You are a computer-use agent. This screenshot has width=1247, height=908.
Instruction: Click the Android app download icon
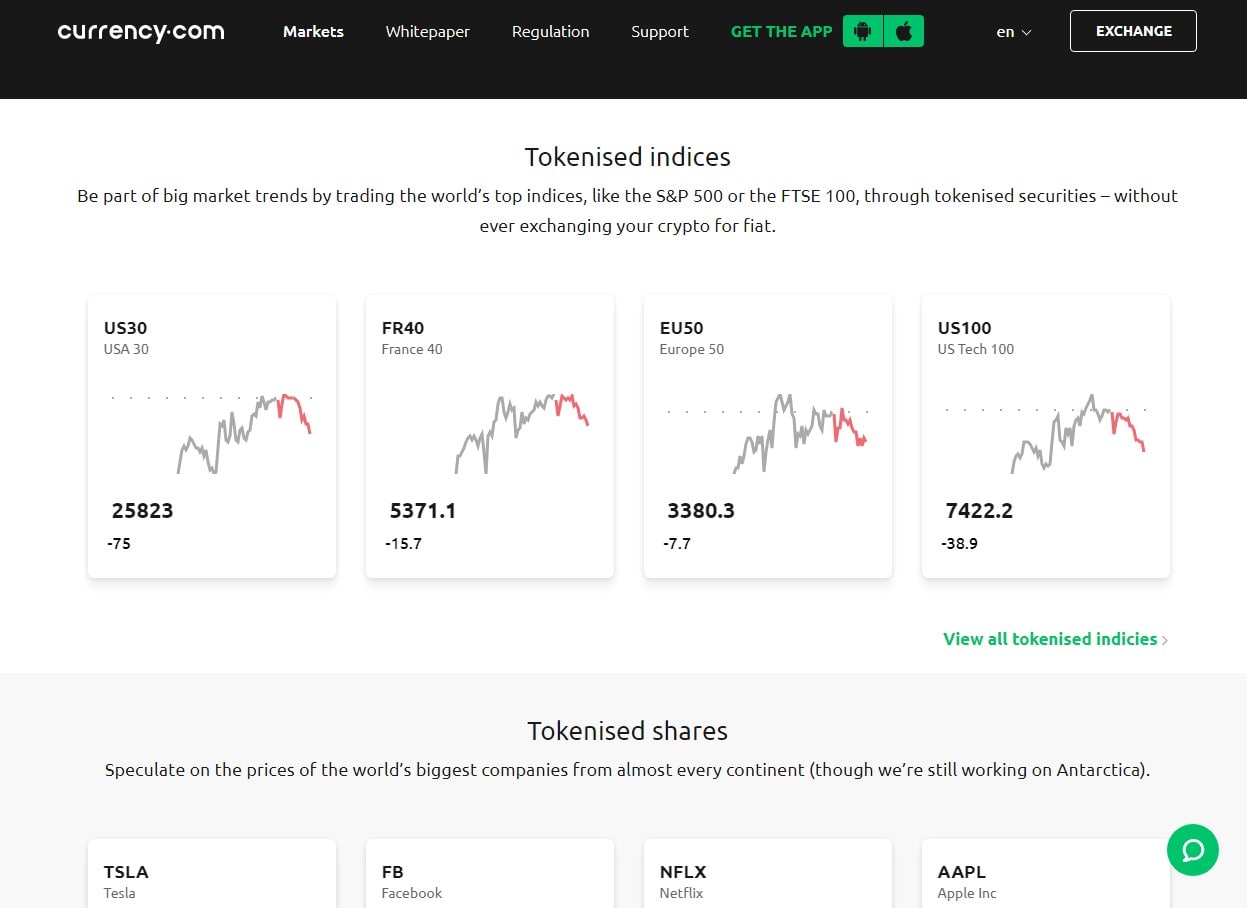pos(863,31)
